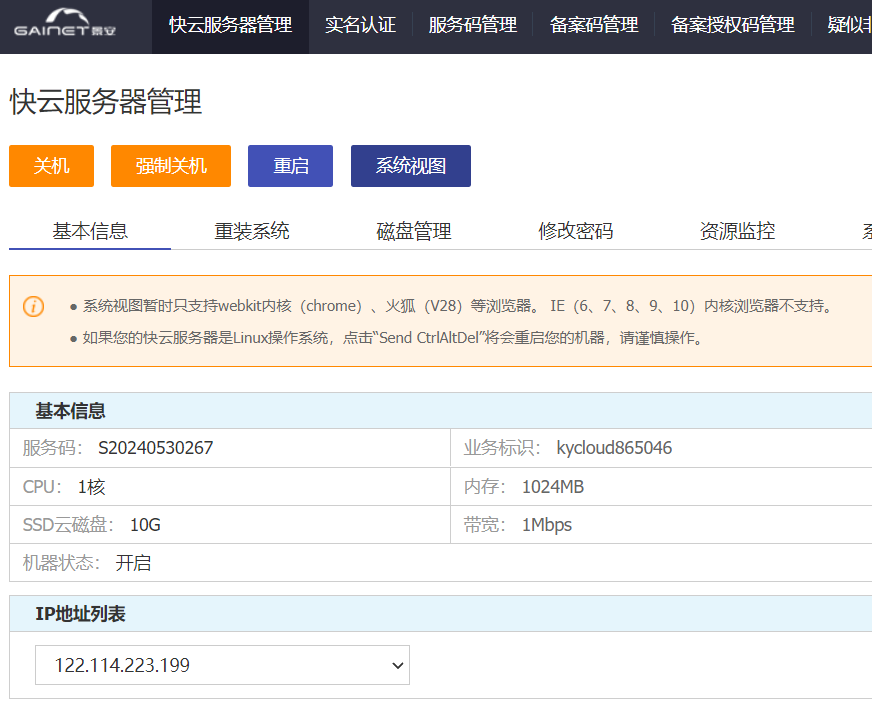Click the service code value S20240530267
Screen dimensions: 872x705
tap(155, 448)
